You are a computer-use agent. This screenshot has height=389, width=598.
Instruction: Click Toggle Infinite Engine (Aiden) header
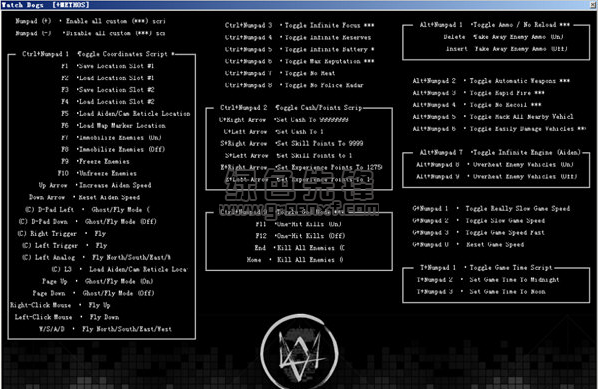pos(500,153)
